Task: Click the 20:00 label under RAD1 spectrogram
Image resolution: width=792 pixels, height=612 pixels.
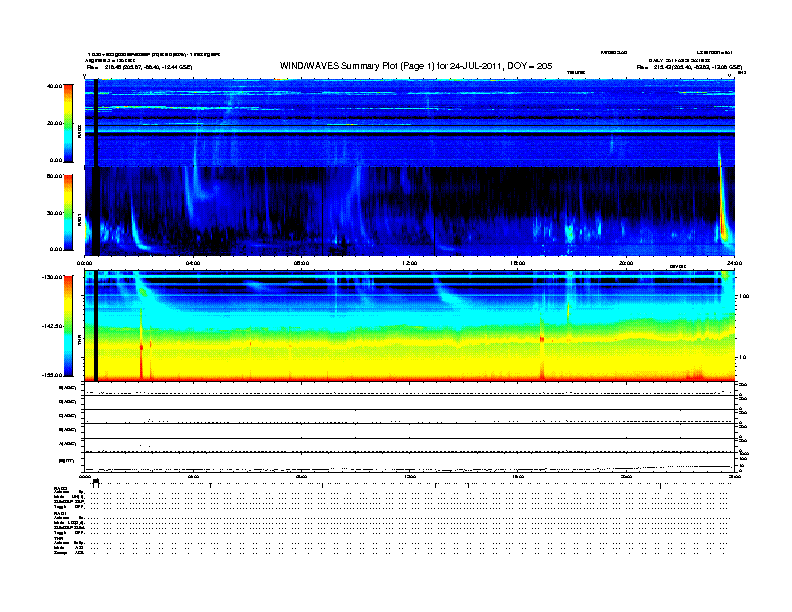Action: coord(626,263)
